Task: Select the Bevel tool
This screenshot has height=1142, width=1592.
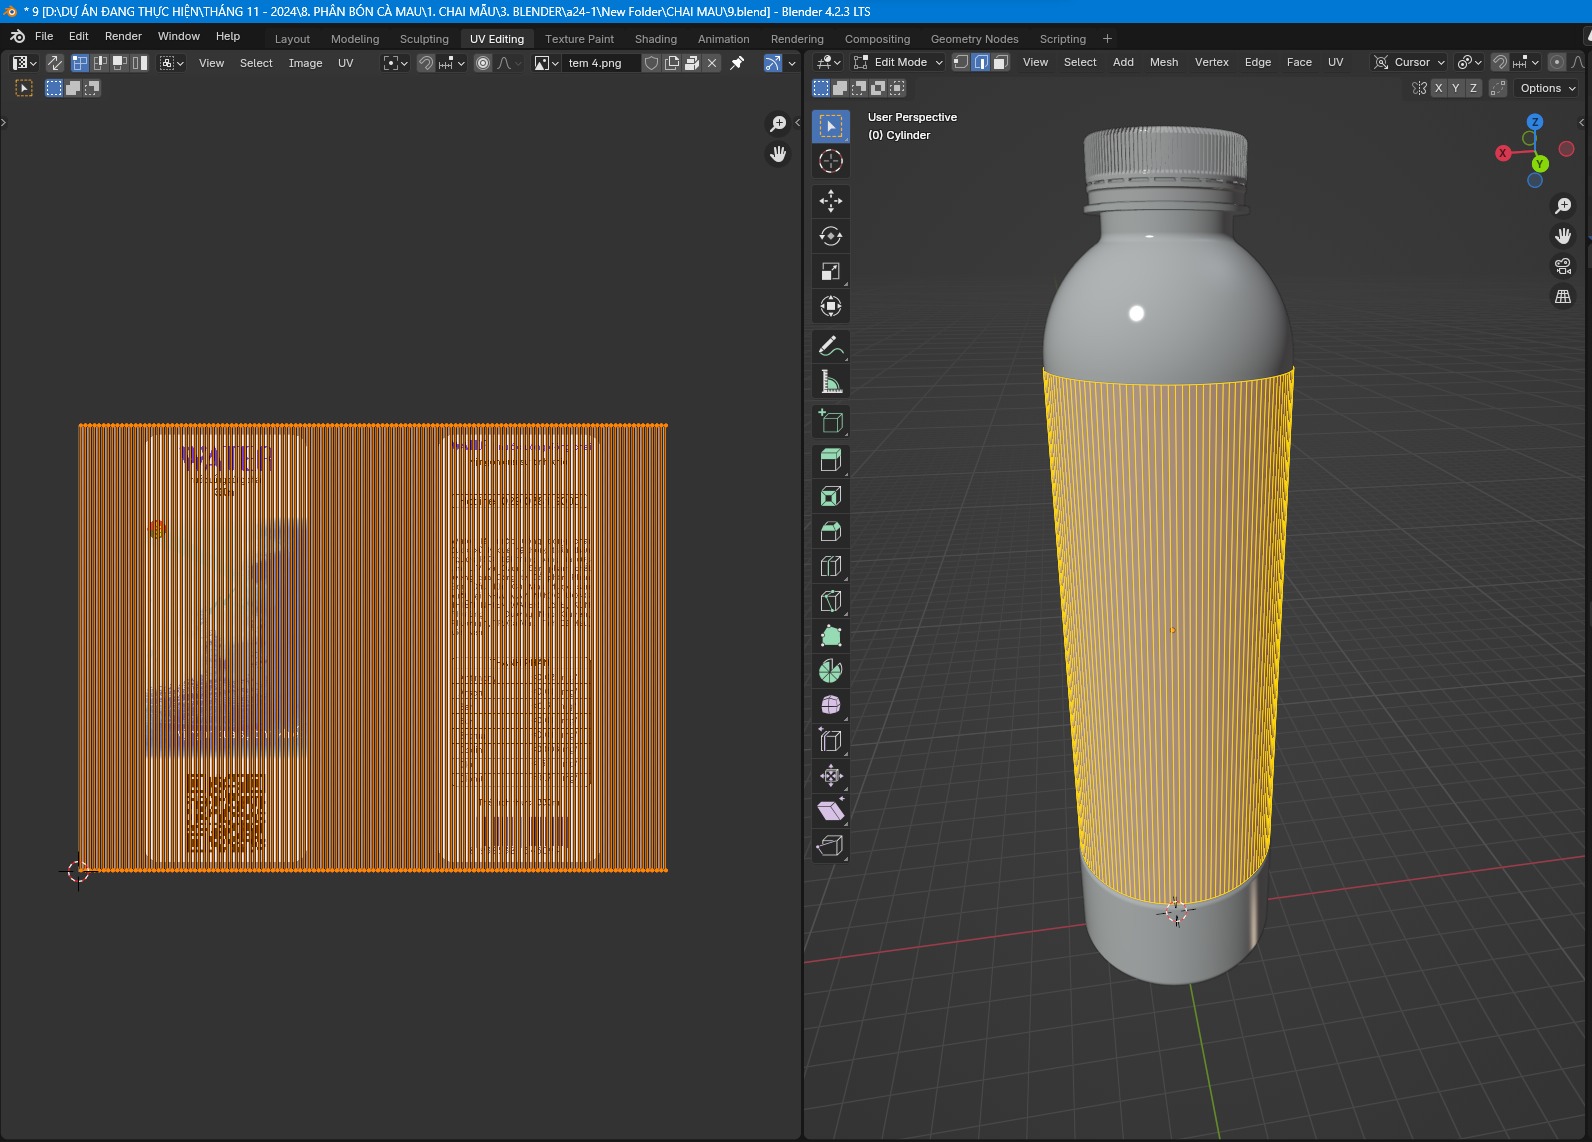Action: [x=831, y=531]
